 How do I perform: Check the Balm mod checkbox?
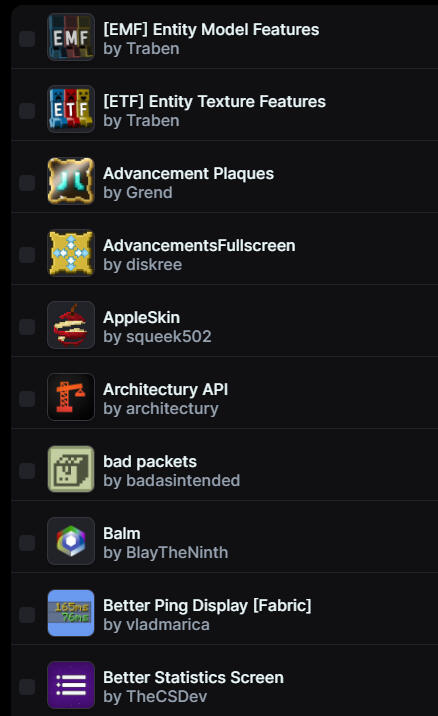[x=27, y=542]
